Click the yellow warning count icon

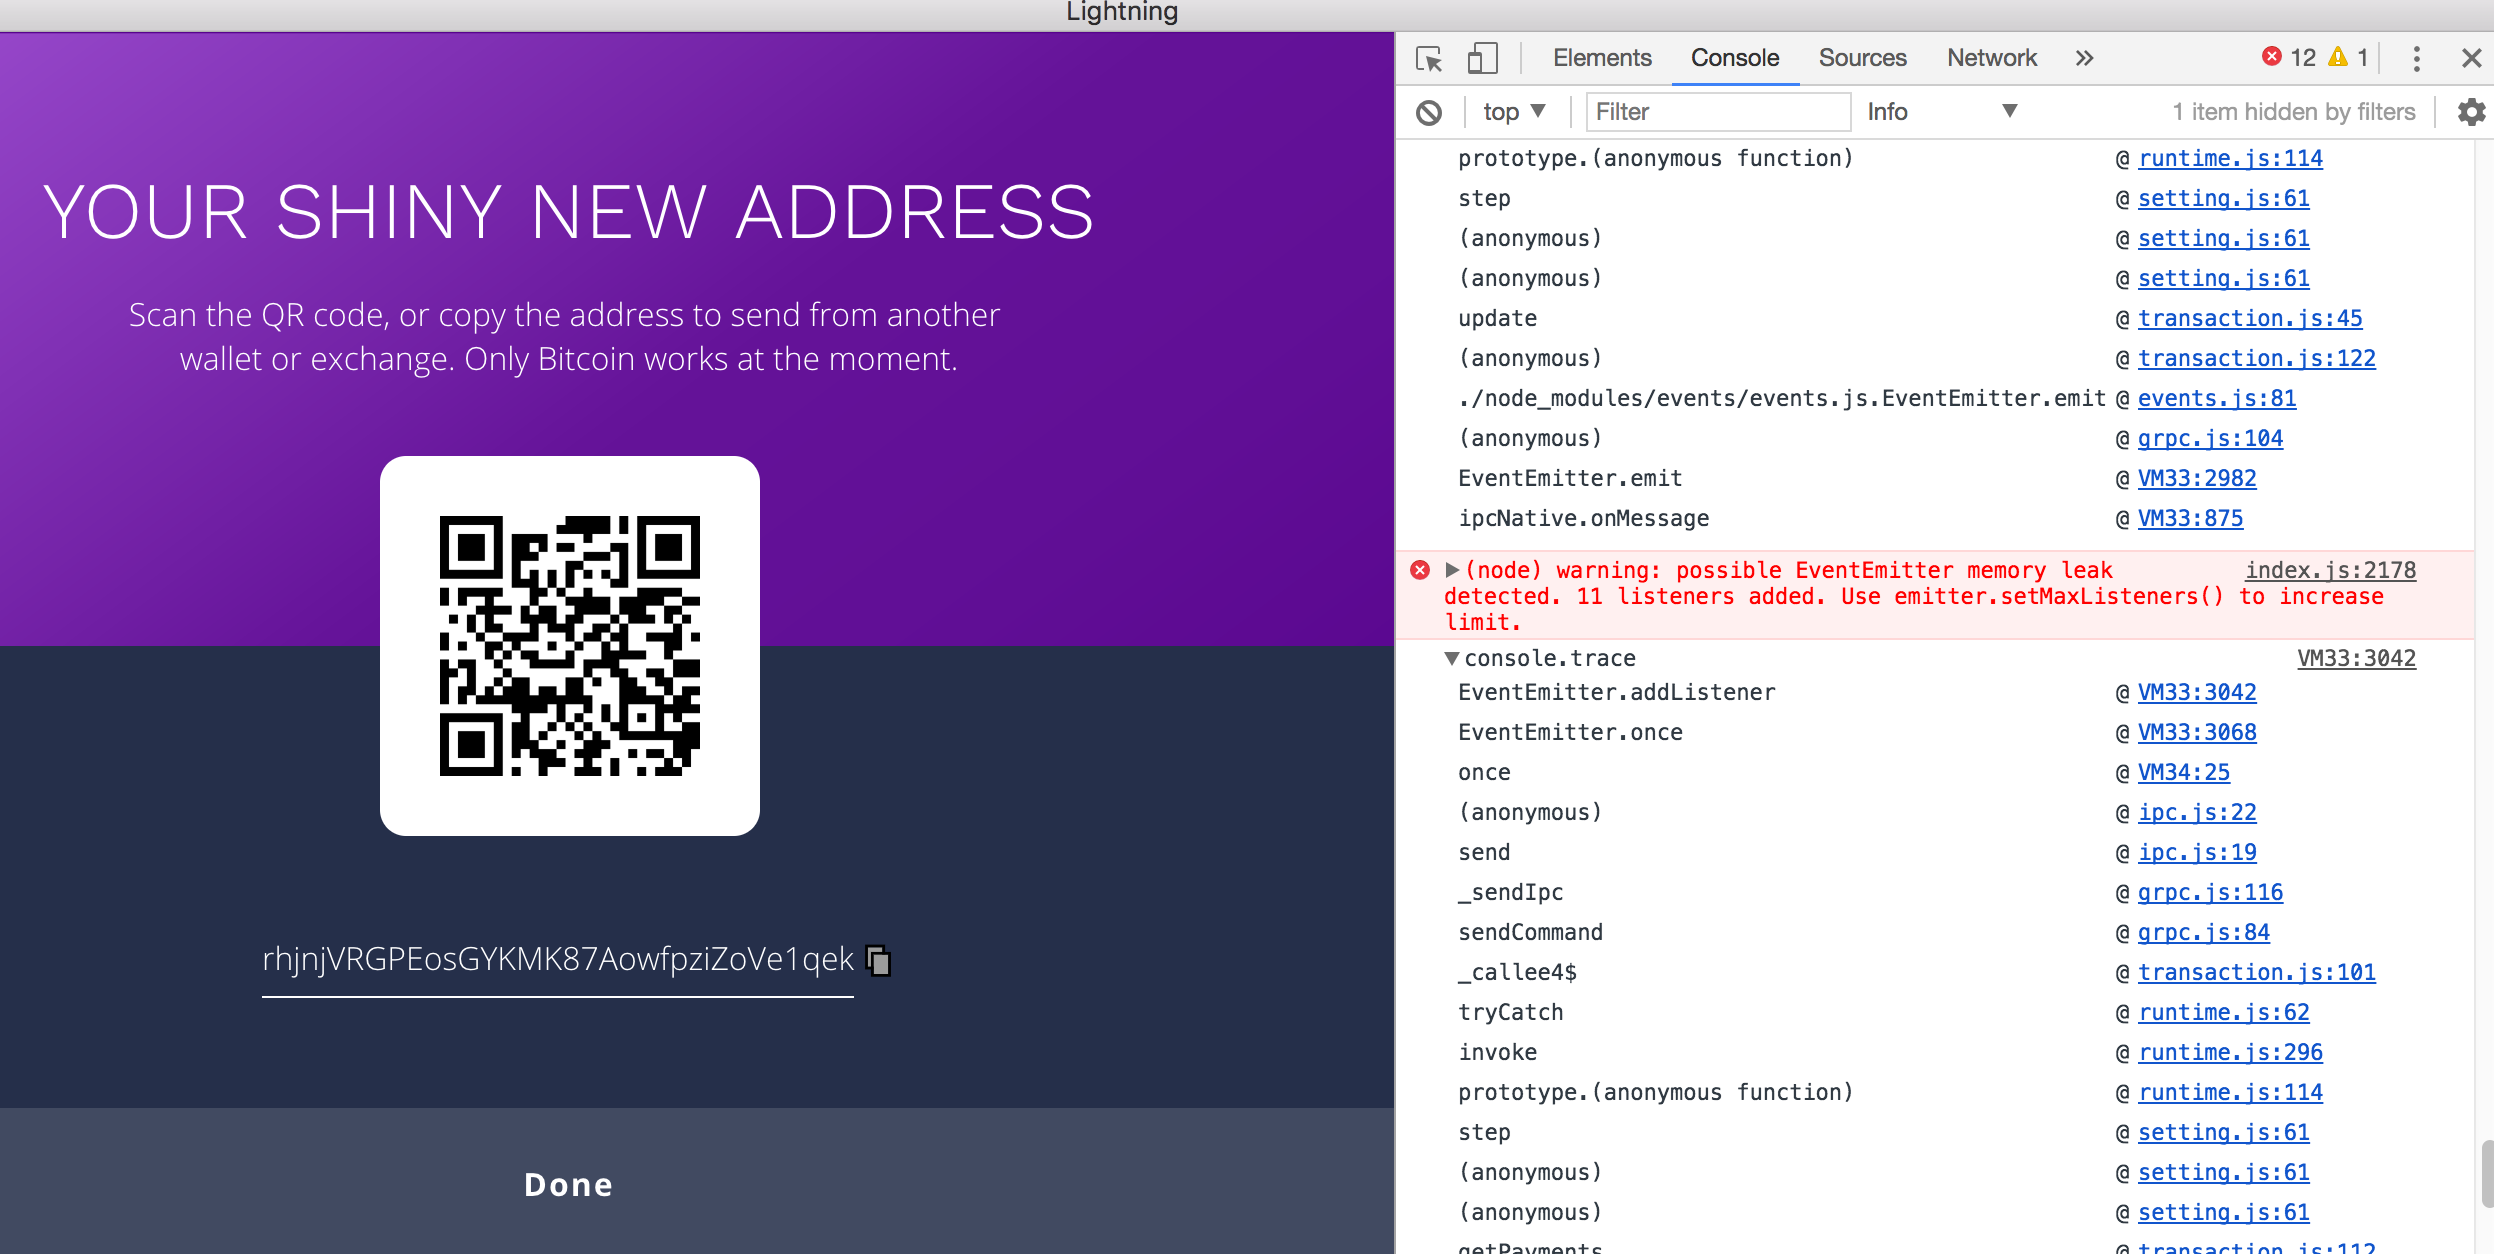(2338, 57)
